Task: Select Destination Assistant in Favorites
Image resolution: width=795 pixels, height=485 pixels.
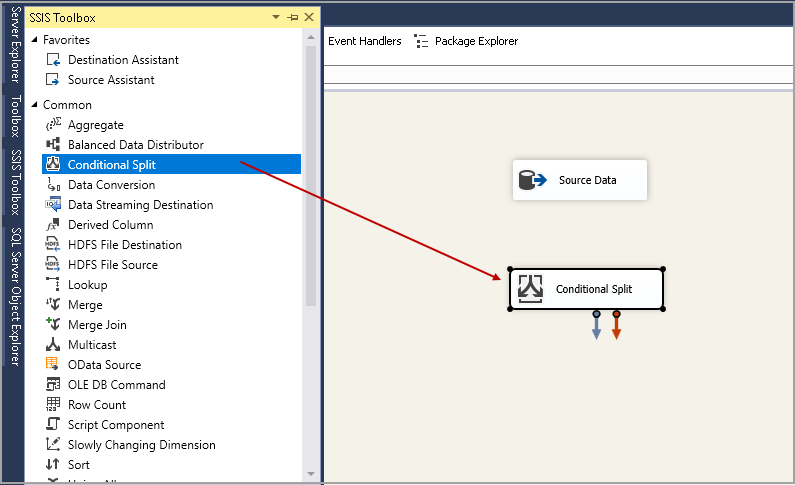Action: click(123, 60)
